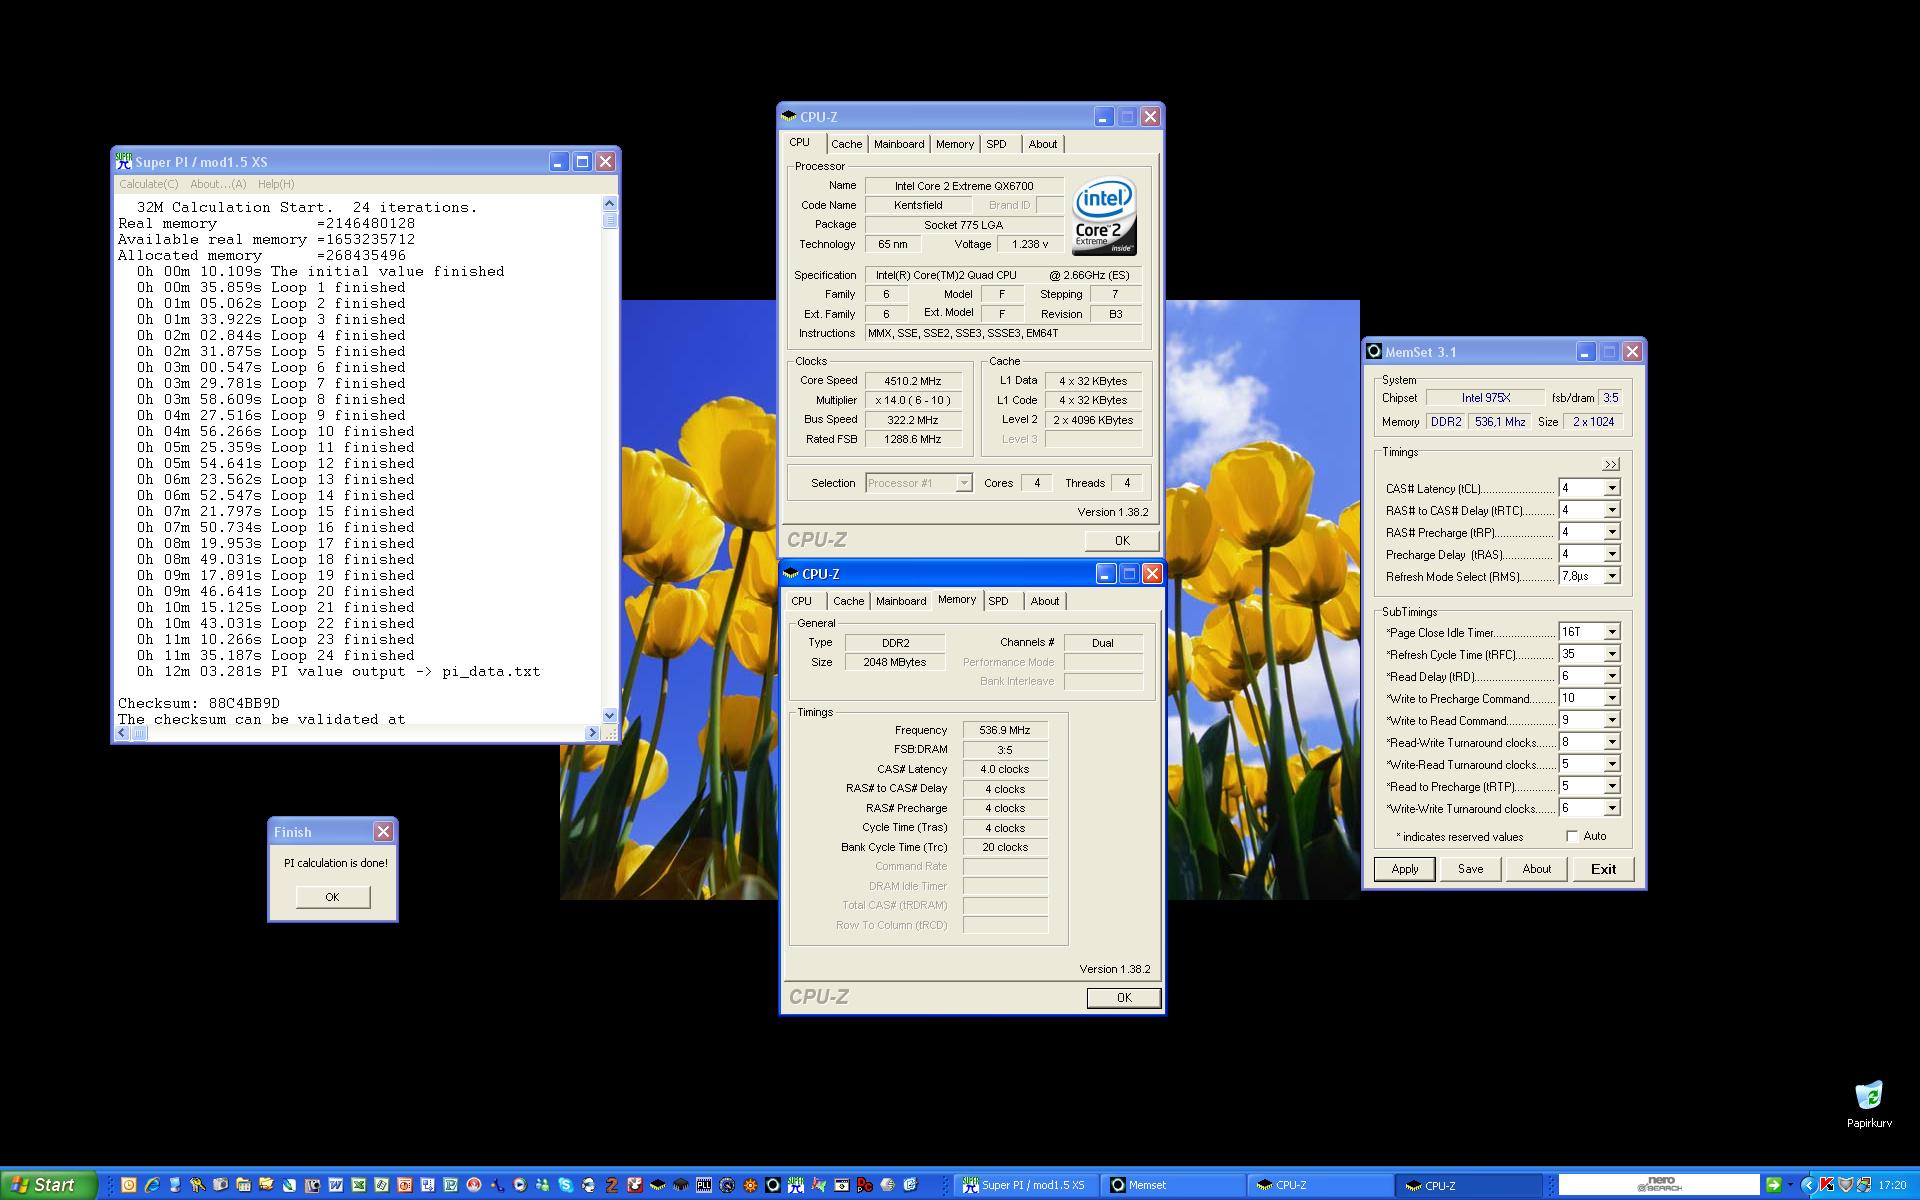Open Write to Precharge Command dropdown

(x=1612, y=698)
